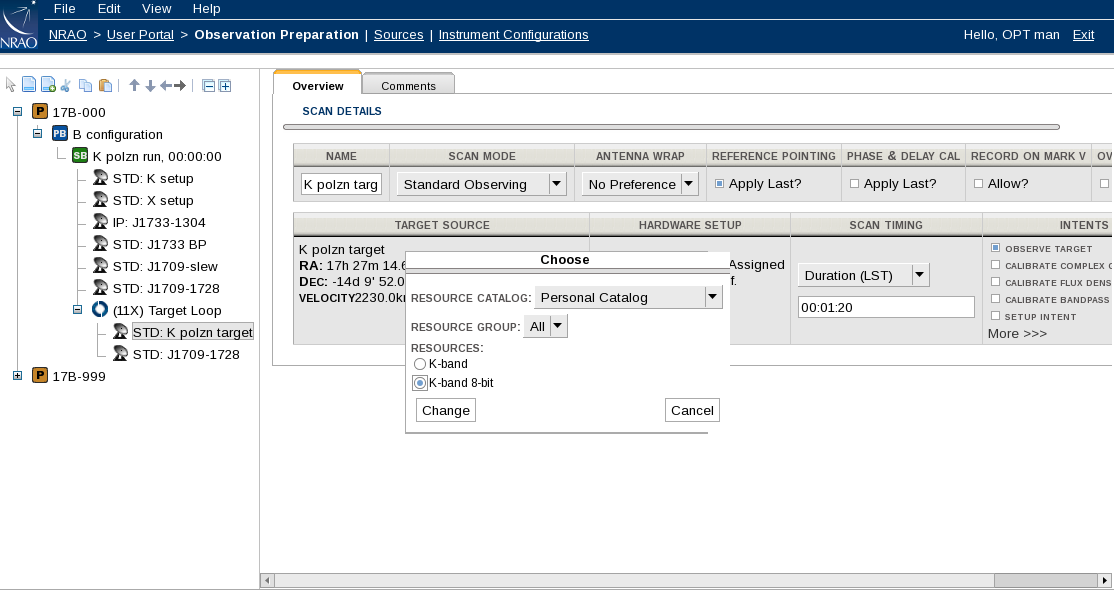
Task: Open the Scan Mode dropdown
Action: [558, 184]
